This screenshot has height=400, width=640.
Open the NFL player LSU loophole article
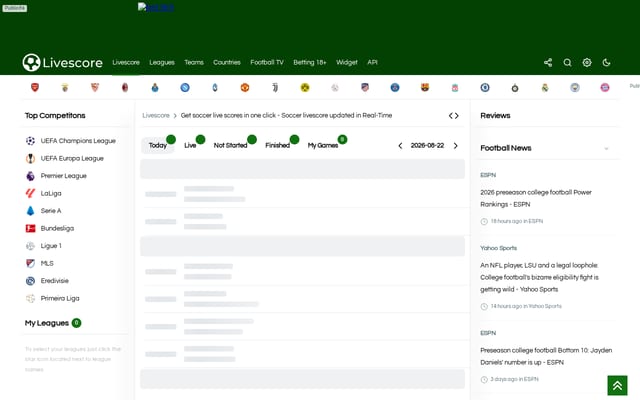540,278
